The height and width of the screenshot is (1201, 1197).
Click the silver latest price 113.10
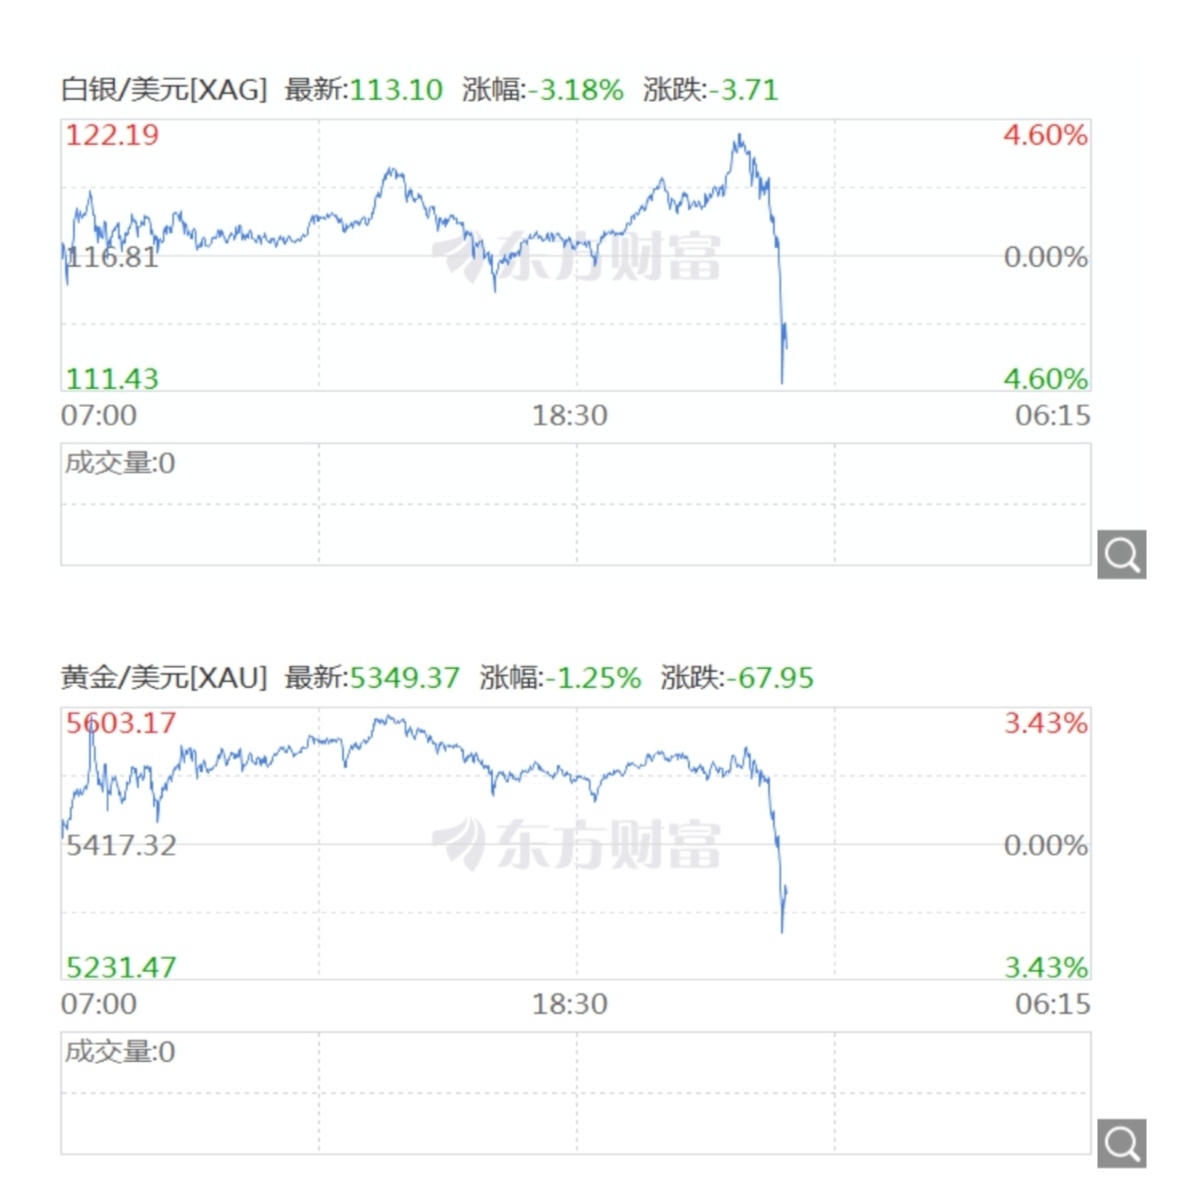click(396, 90)
